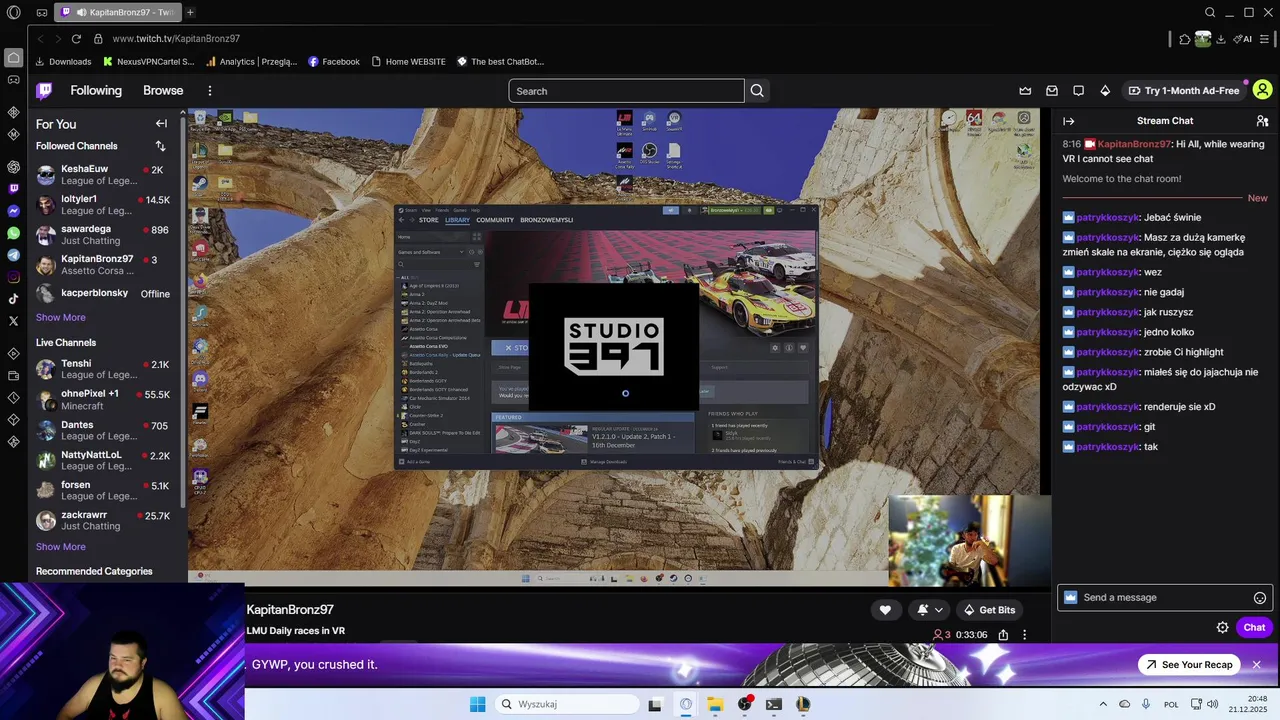Show More followed channels
This screenshot has width=1280, height=720.
[x=61, y=317]
